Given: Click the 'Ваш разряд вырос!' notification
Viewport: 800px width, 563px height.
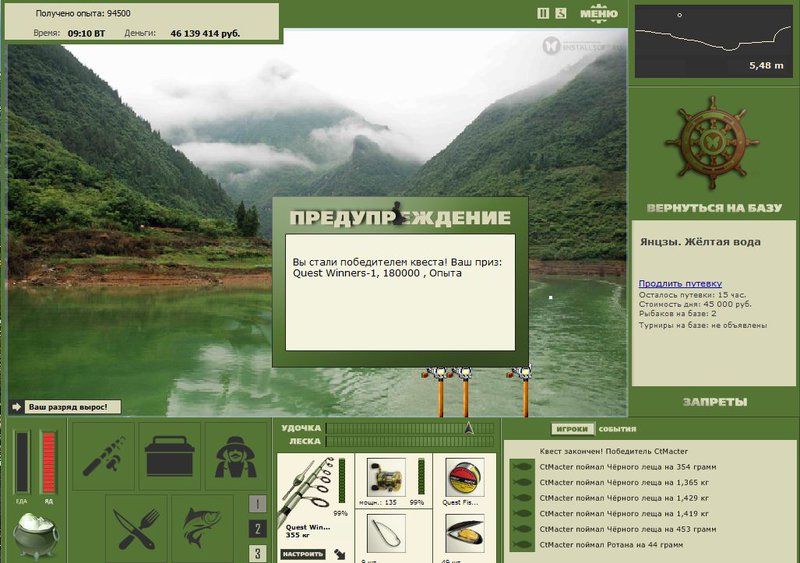Looking at the screenshot, I should (x=73, y=407).
